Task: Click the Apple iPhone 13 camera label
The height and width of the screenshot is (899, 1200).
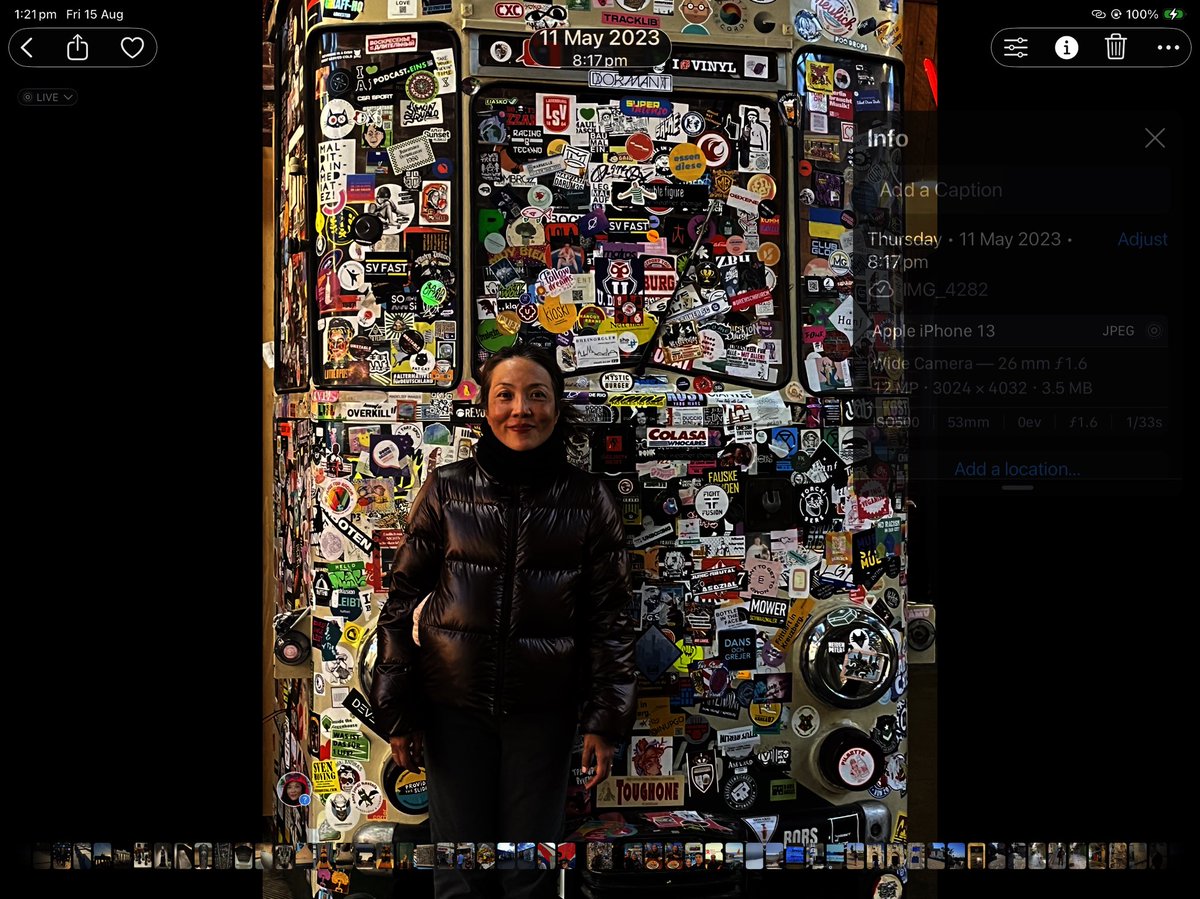Action: tap(933, 331)
